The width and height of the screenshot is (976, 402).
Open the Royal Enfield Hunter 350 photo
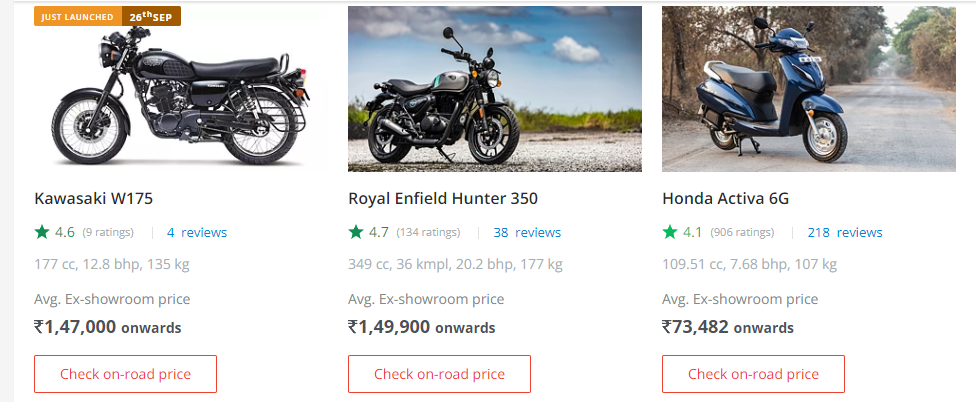point(495,90)
